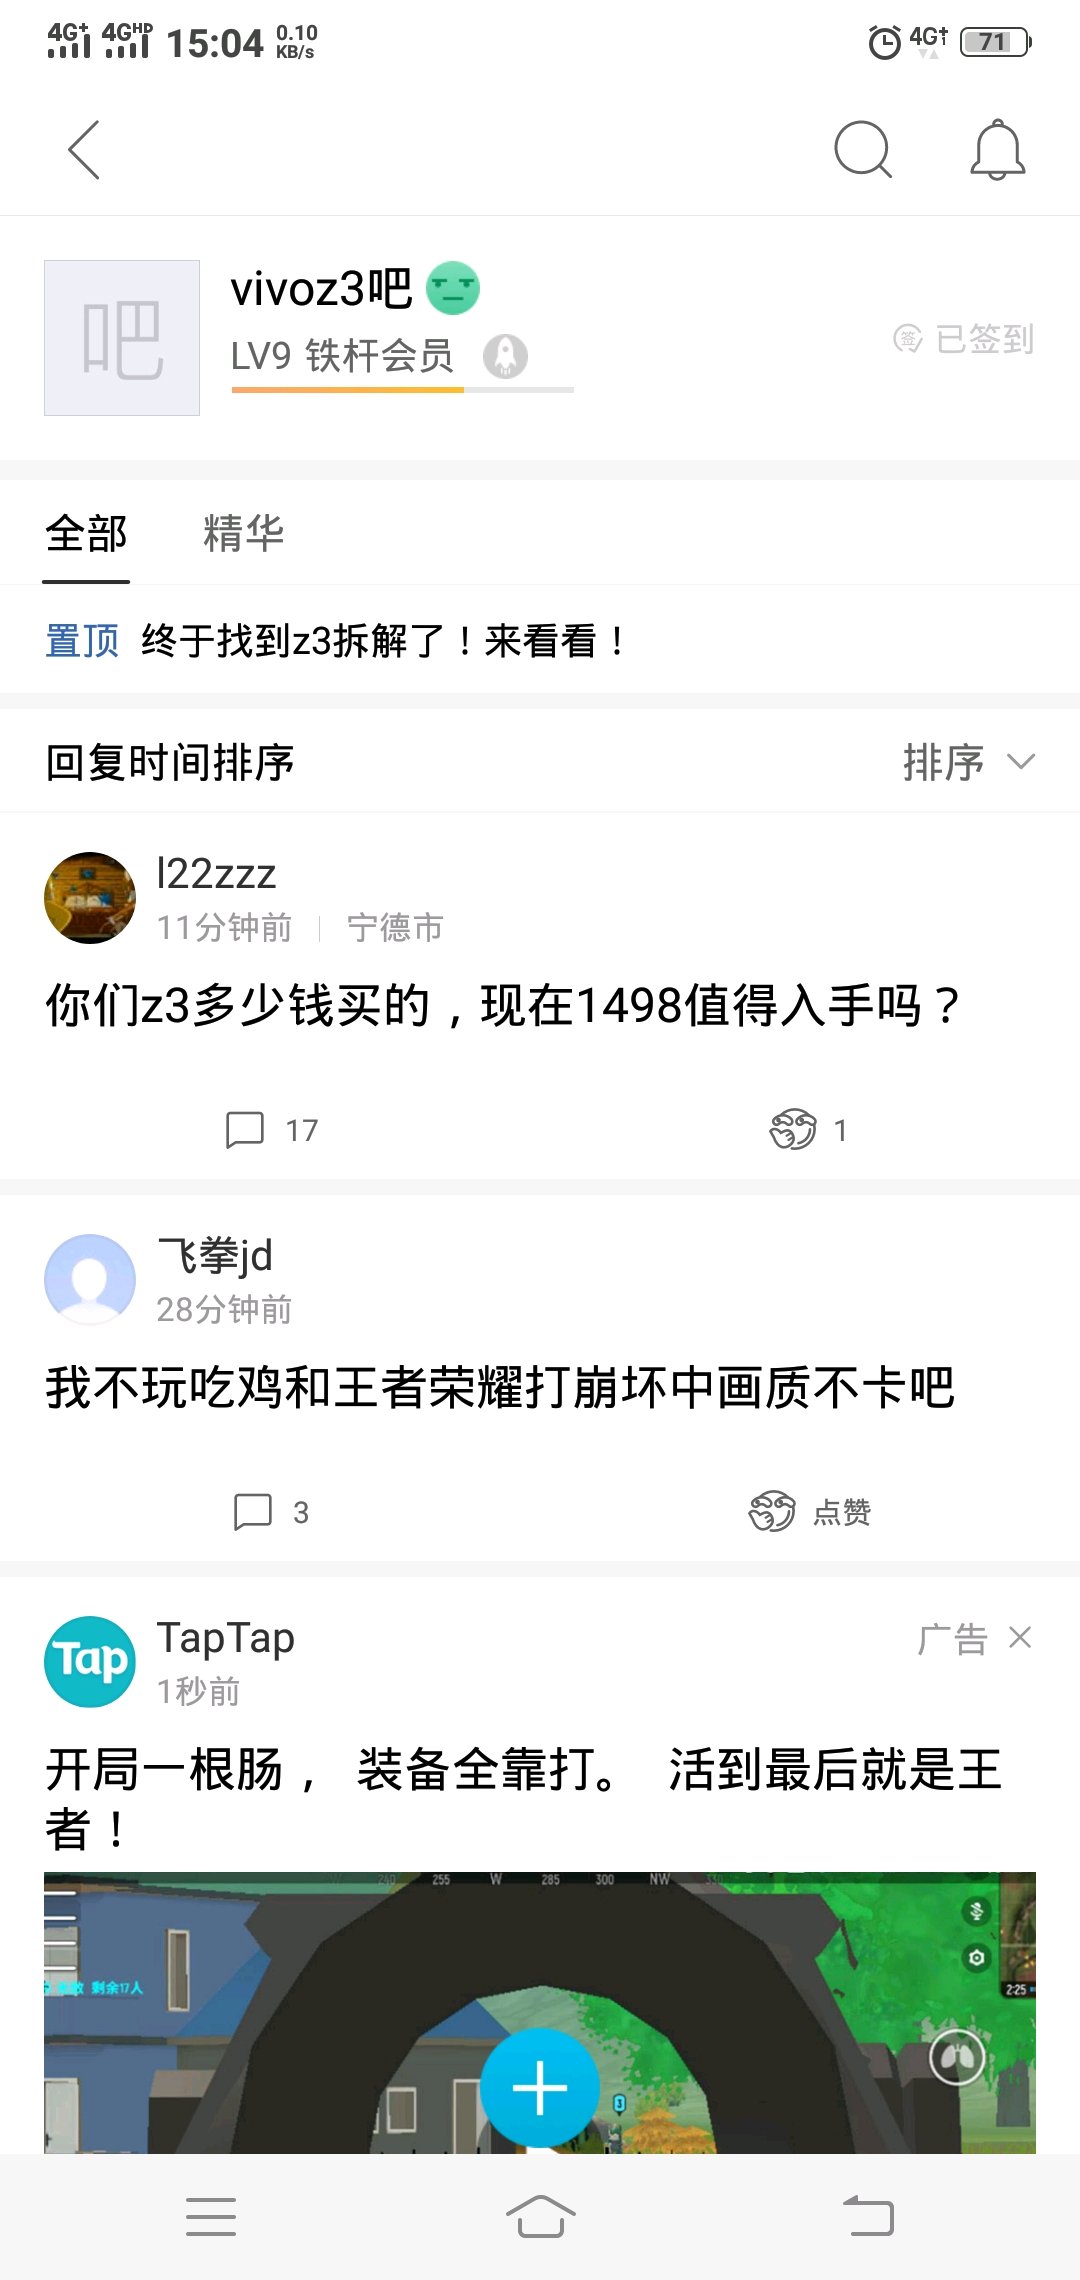Screen dimensions: 1080x2280
Task: Open comments on 飞拳jd's post
Action: click(270, 1512)
